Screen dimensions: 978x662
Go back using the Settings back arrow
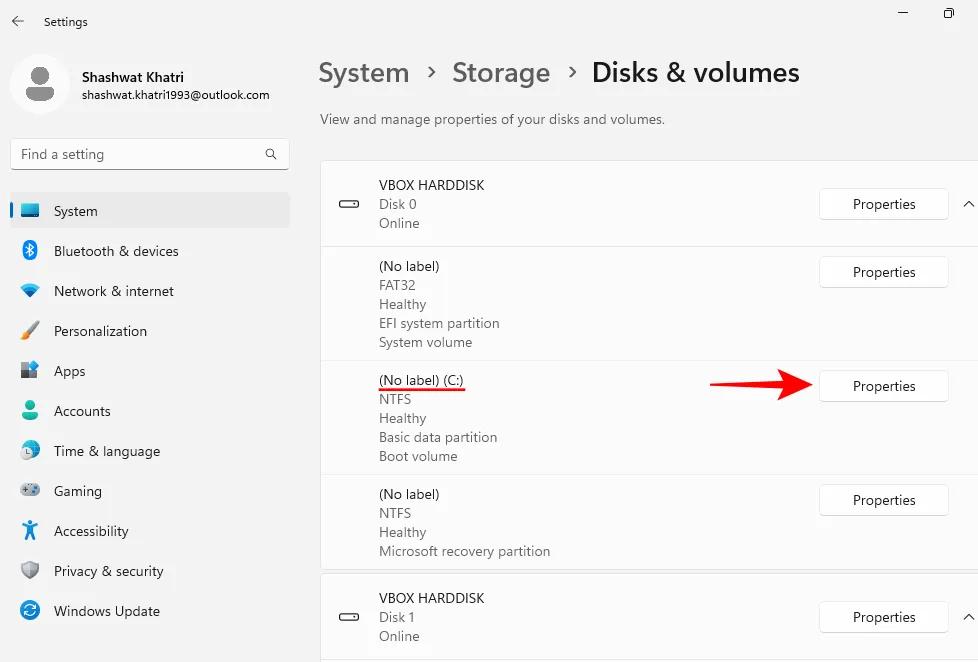17,21
